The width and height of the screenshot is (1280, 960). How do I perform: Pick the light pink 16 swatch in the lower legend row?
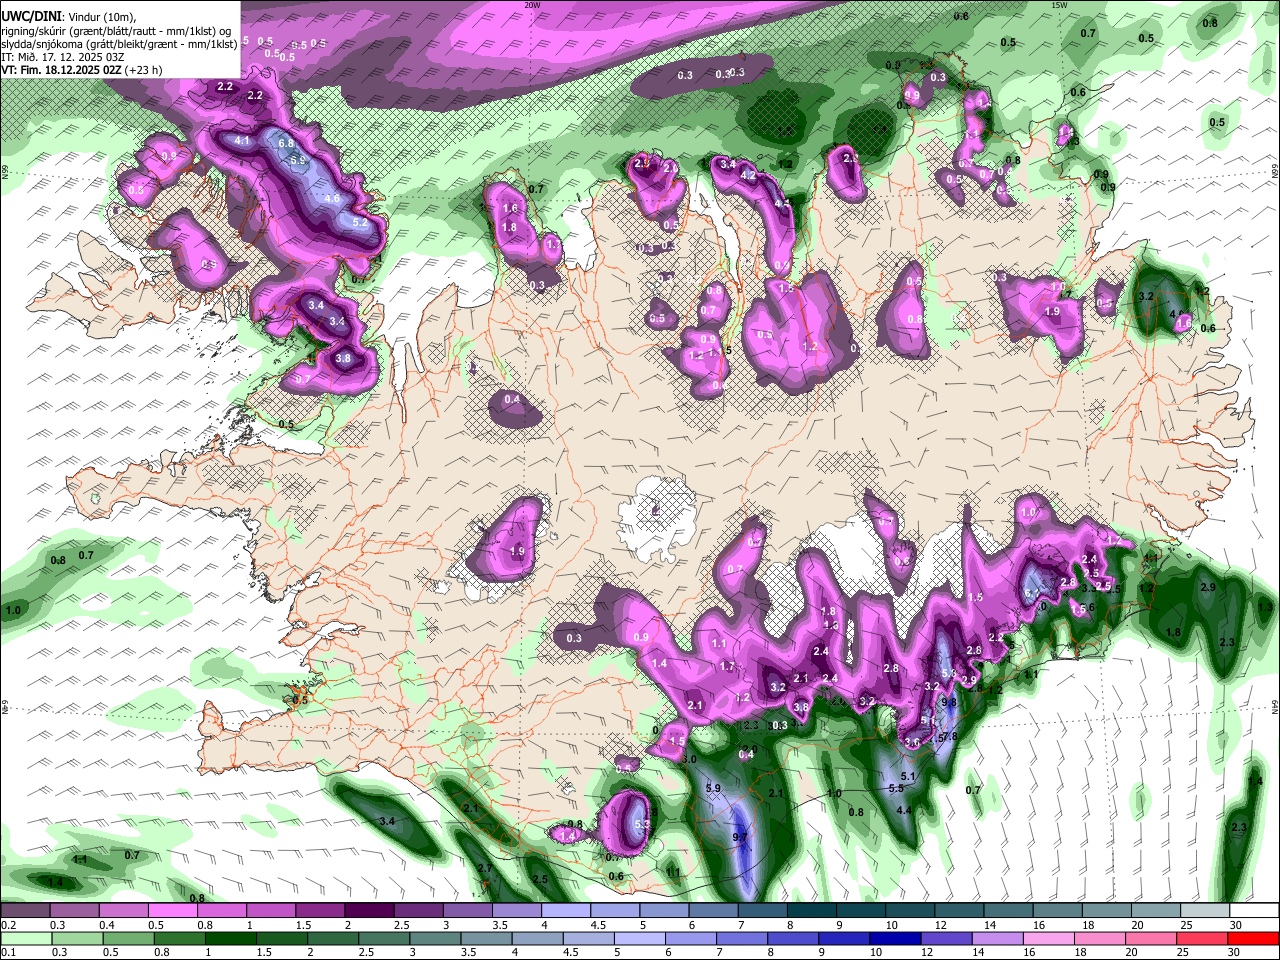(1049, 938)
